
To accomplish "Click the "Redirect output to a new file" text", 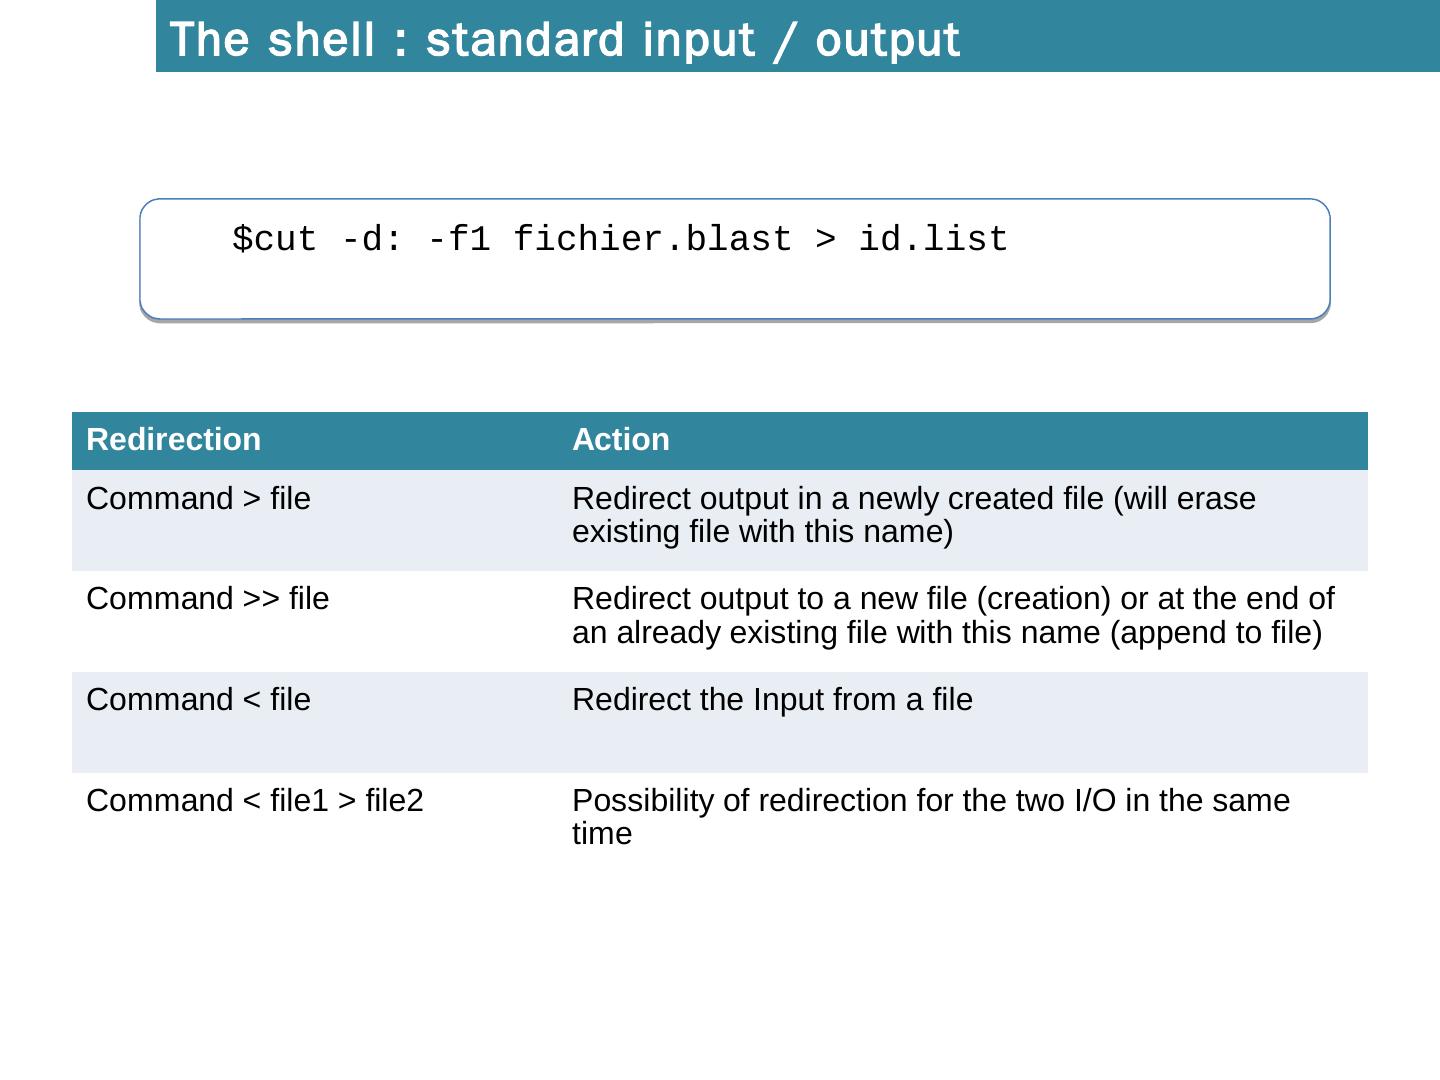I will (770, 599).
